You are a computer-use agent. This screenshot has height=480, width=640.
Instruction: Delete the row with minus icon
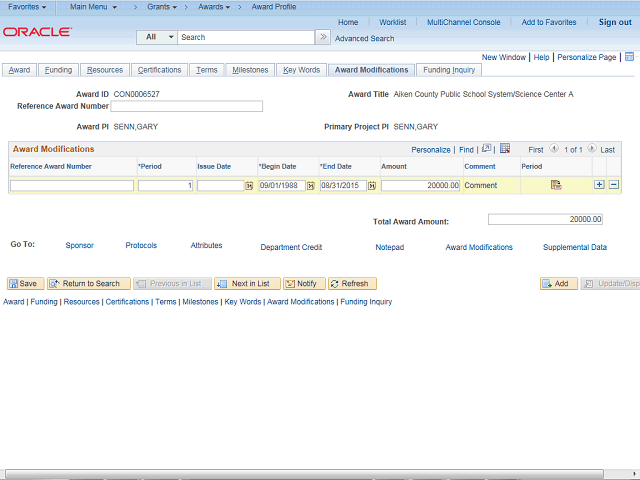pos(613,184)
